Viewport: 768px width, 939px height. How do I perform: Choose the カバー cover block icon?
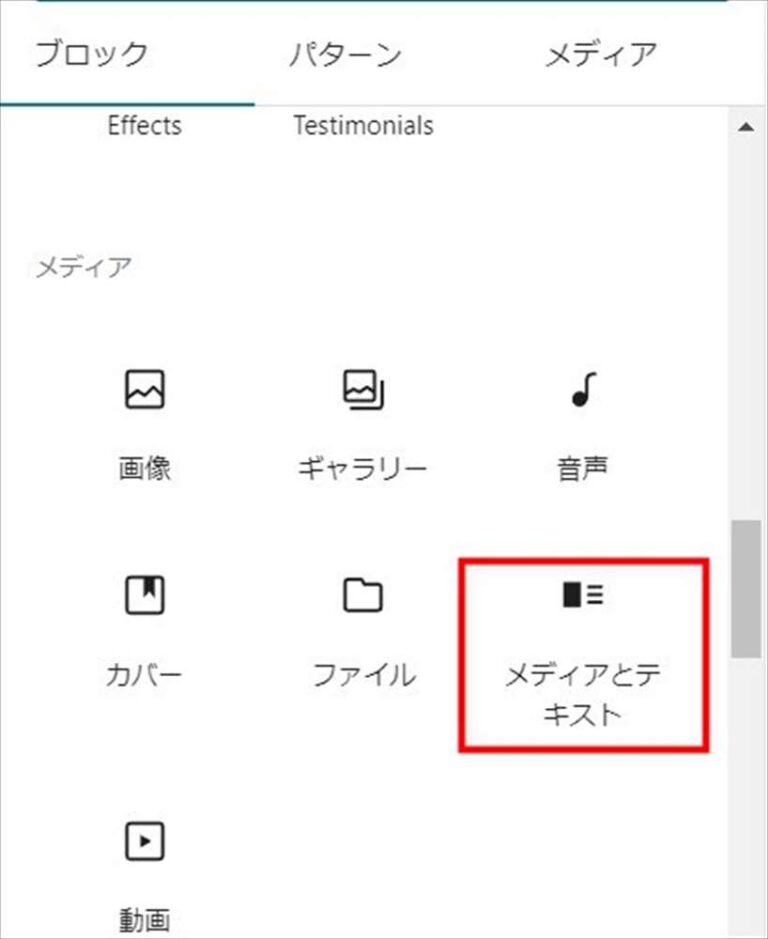click(x=145, y=596)
